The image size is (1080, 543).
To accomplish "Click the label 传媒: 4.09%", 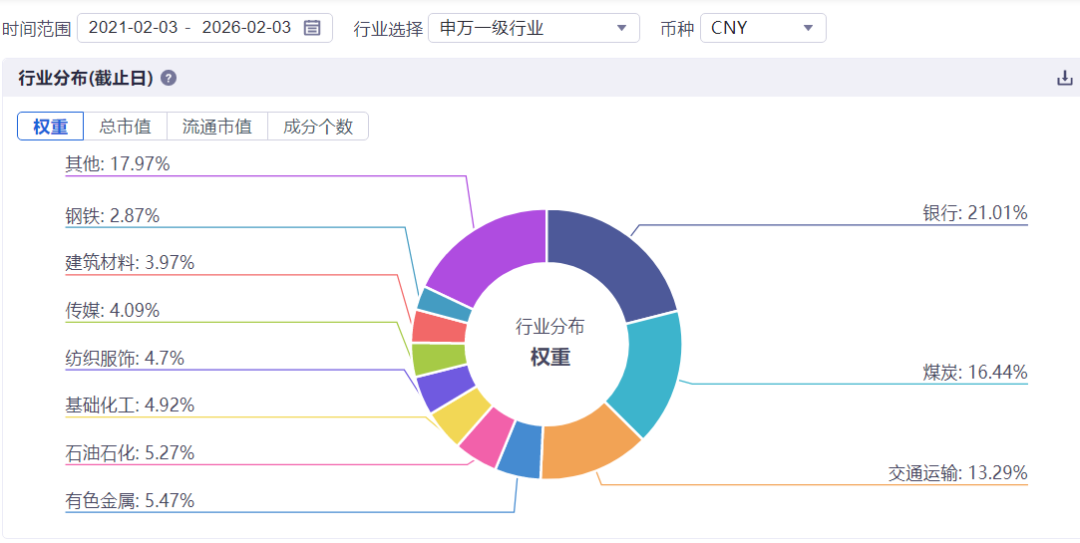I will [112, 311].
